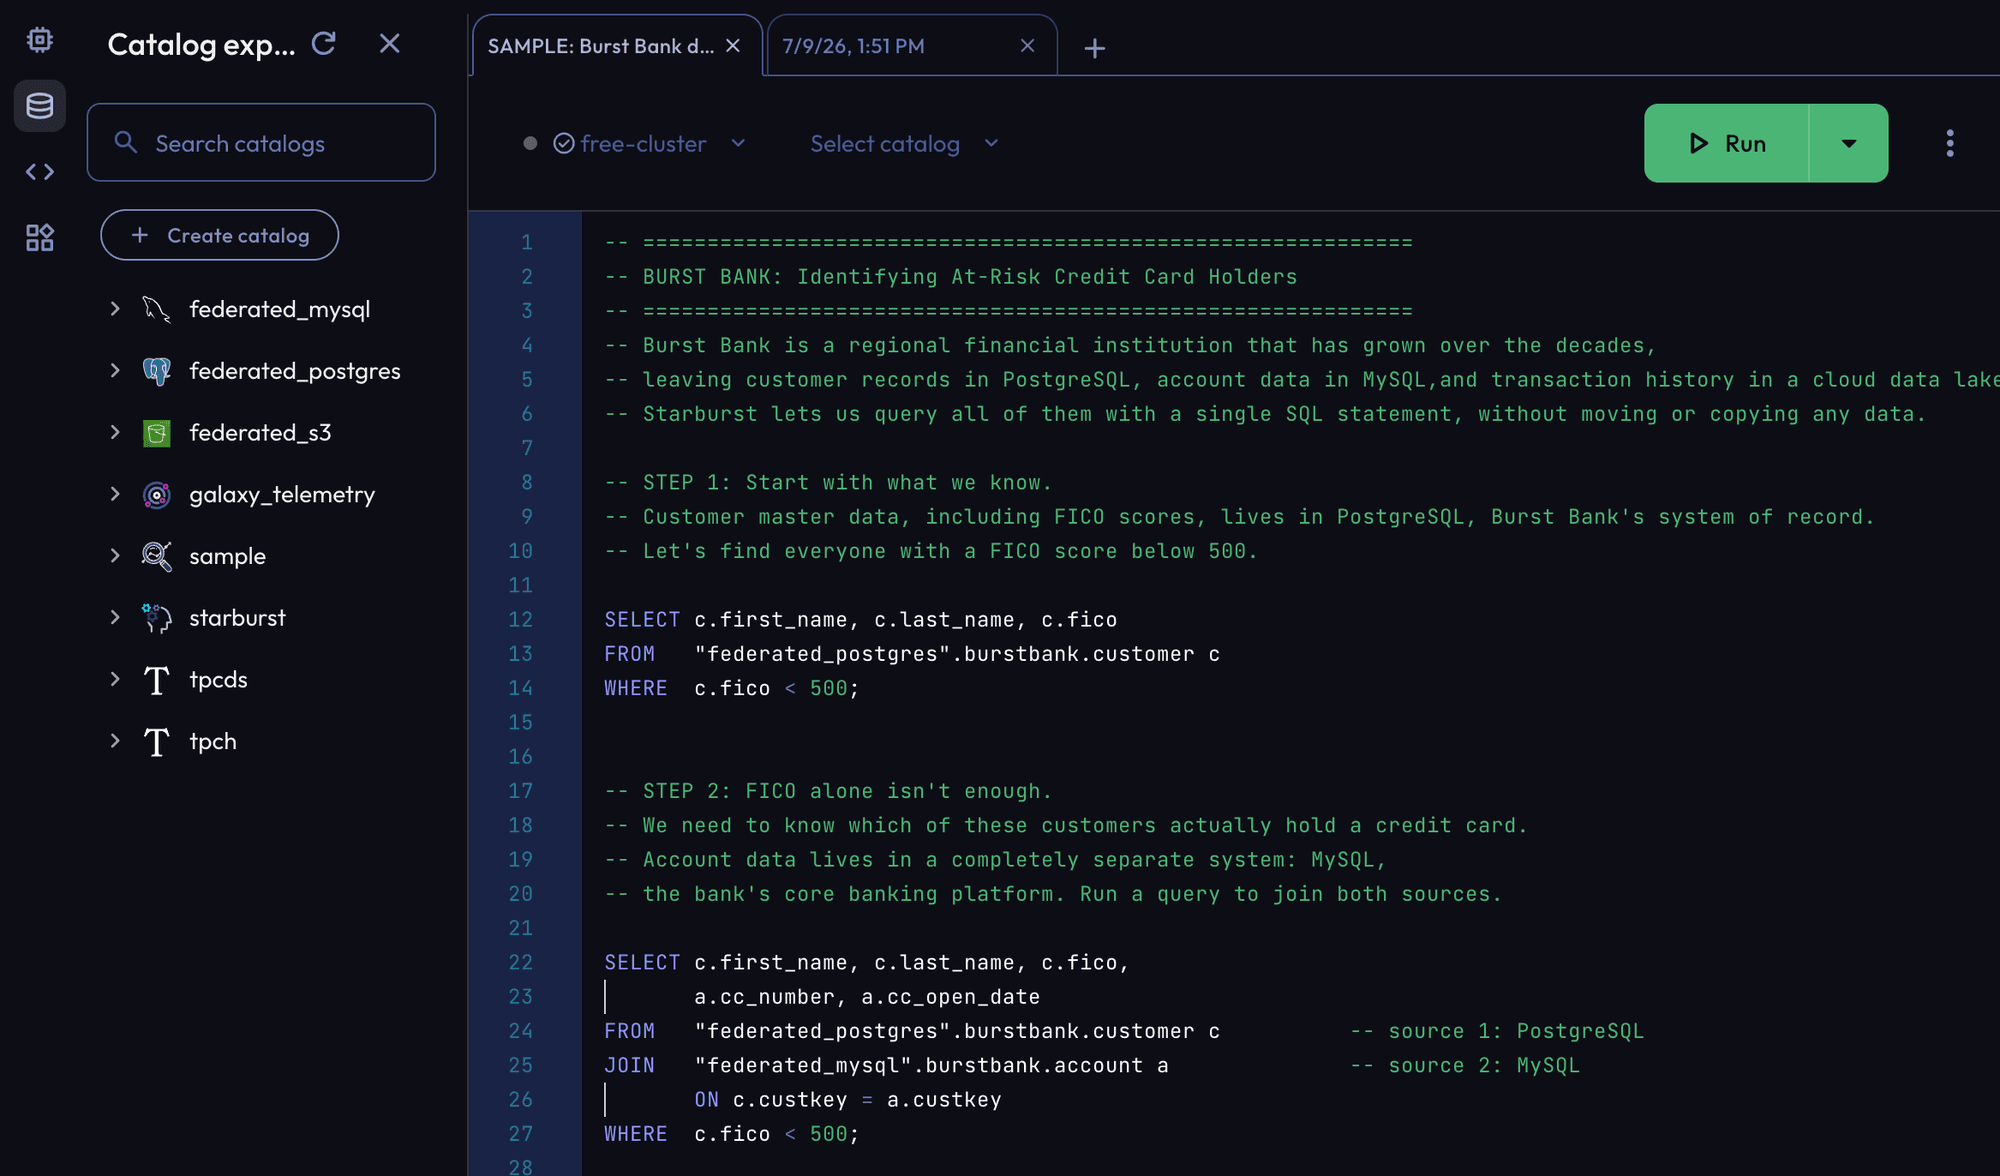Click line number 12 in gutter

point(521,619)
